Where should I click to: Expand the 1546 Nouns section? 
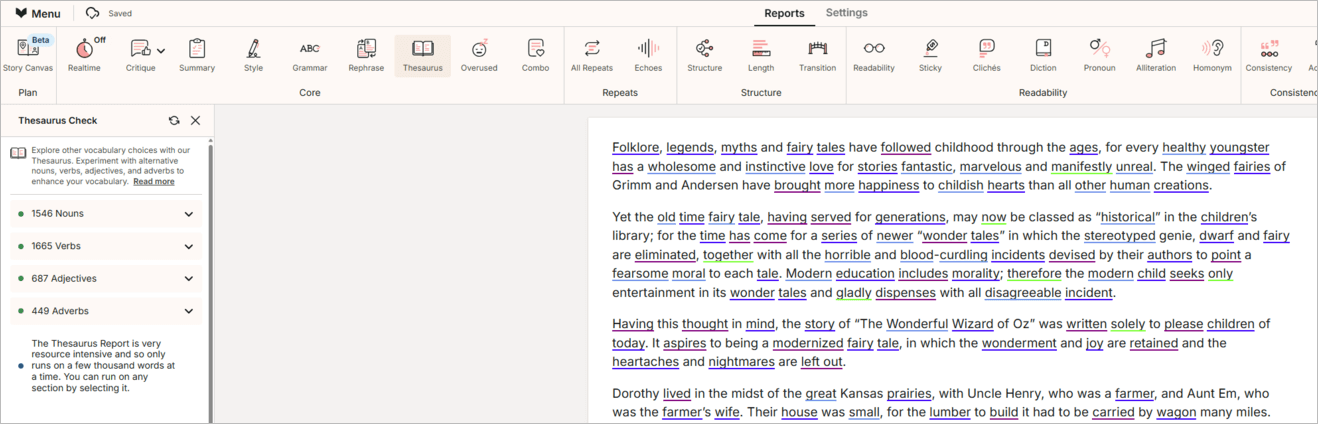click(105, 214)
